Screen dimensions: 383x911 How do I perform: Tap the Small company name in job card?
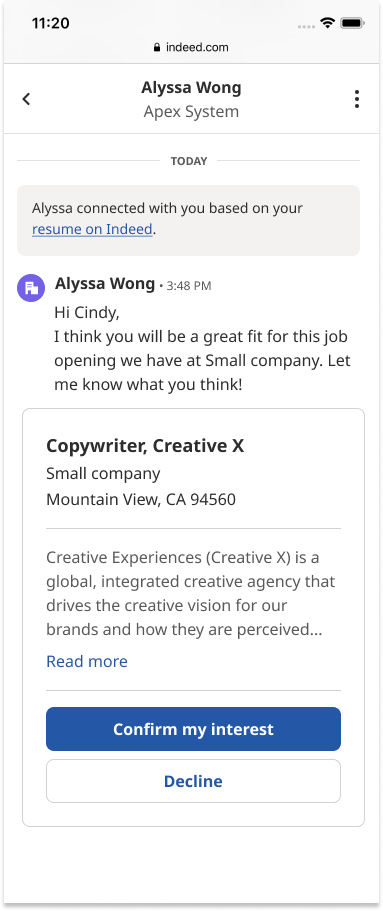click(x=103, y=474)
